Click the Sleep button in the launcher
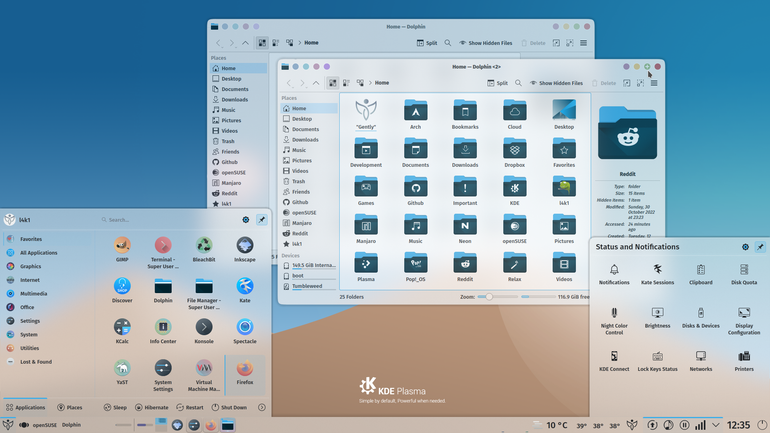Image resolution: width=770 pixels, height=433 pixels. (115, 407)
